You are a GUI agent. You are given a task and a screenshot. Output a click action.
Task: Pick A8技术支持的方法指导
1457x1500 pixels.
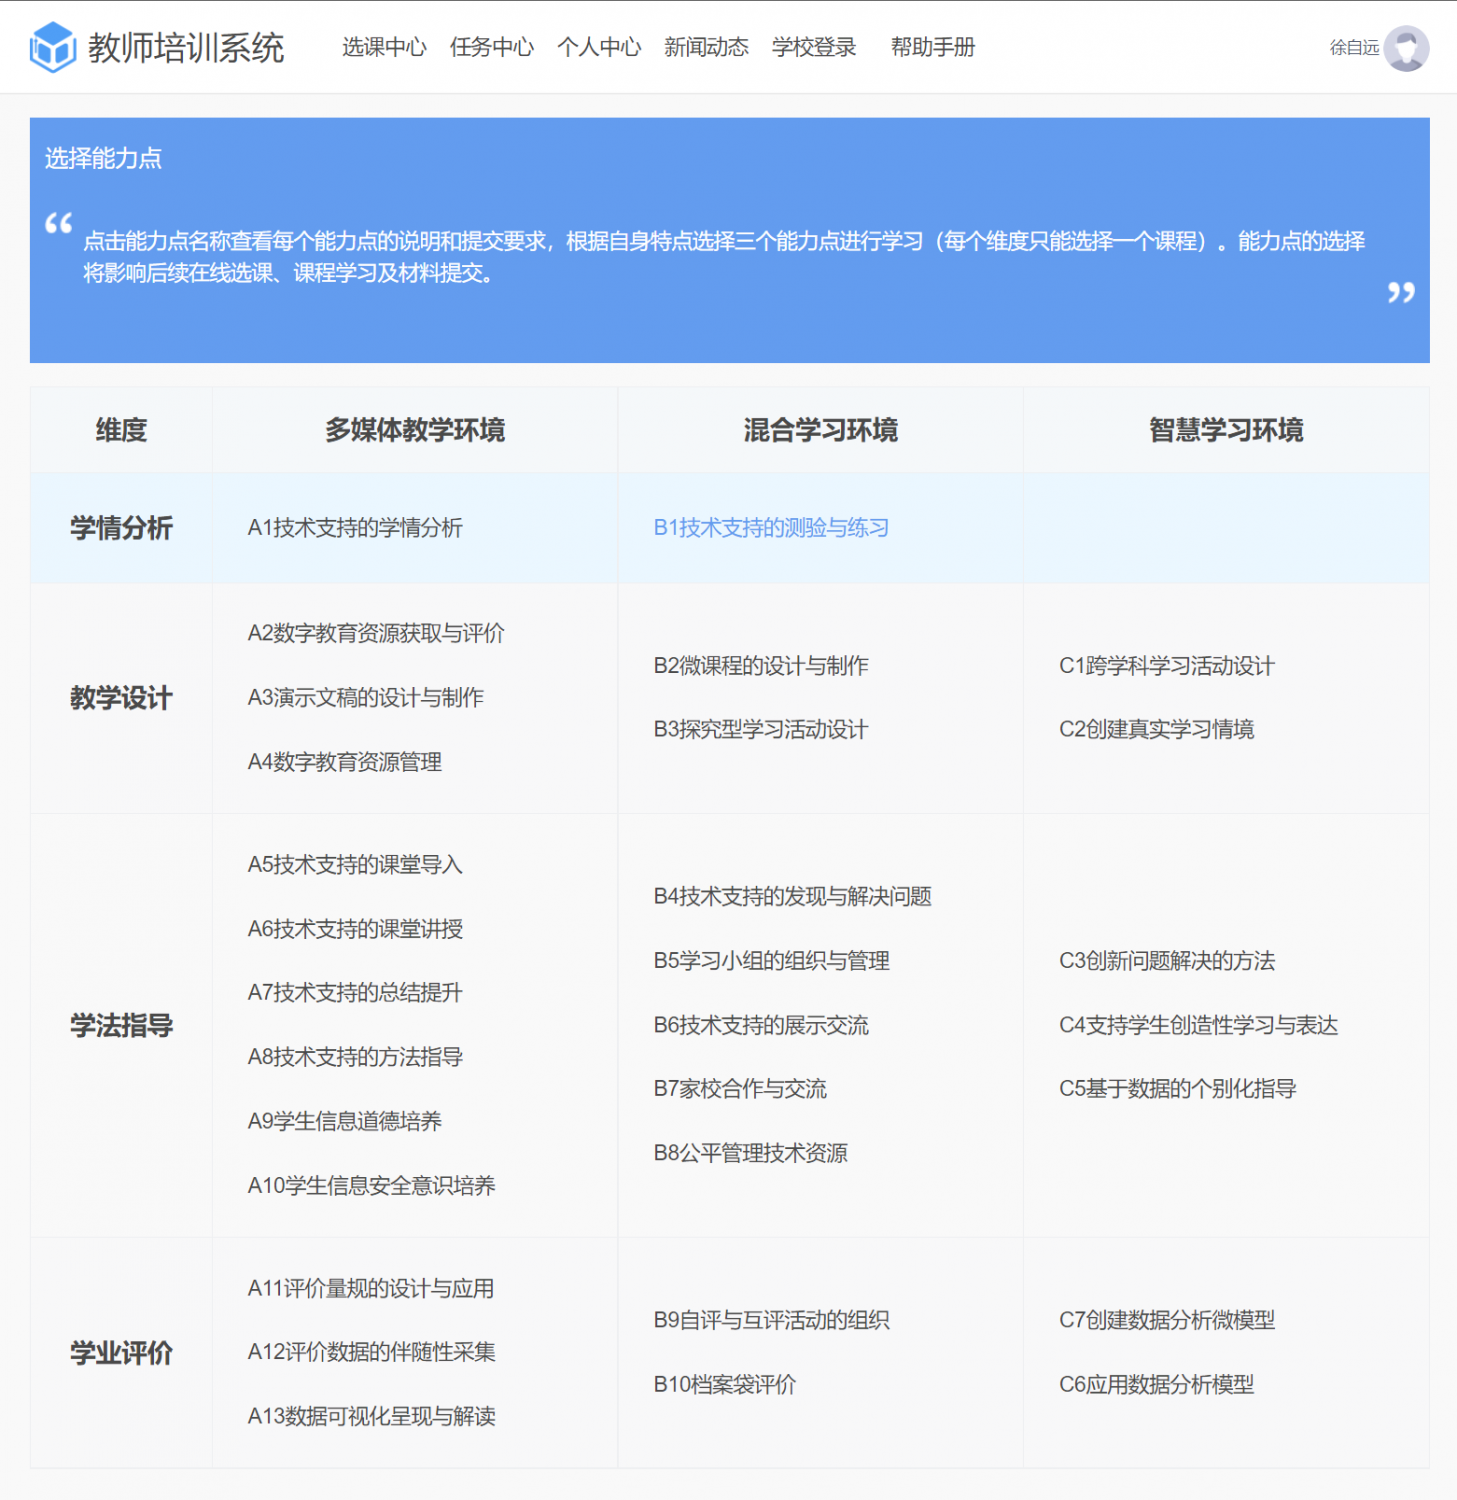355,1057
